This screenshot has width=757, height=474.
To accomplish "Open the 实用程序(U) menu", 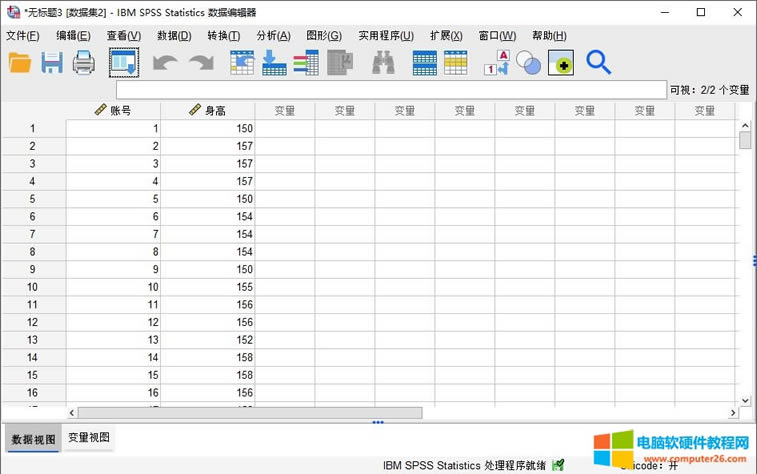I will coord(386,36).
